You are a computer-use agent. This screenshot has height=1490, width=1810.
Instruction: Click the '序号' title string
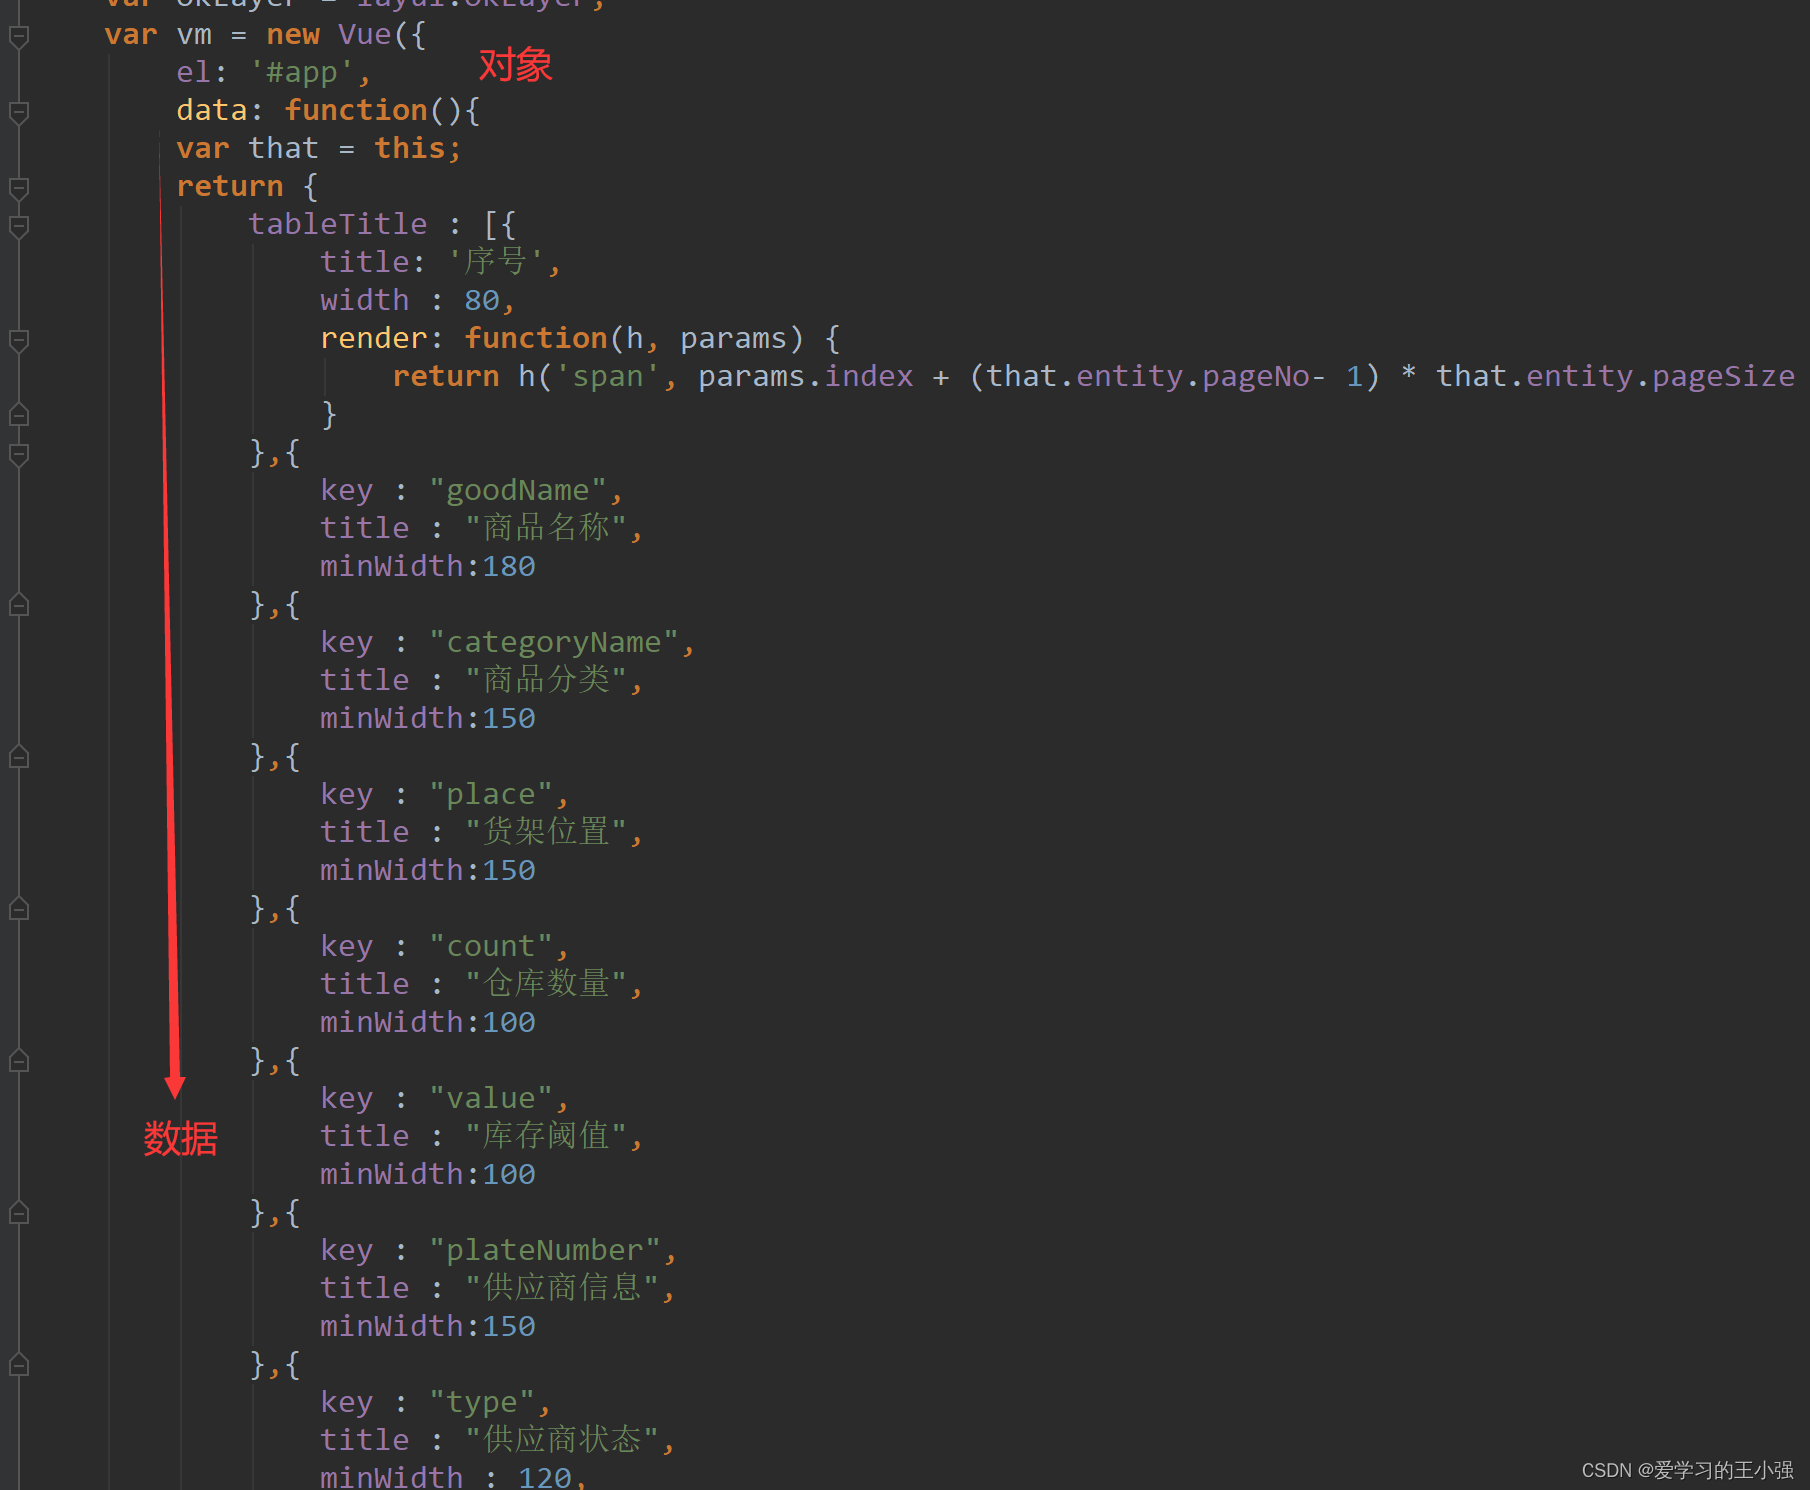pos(495,263)
